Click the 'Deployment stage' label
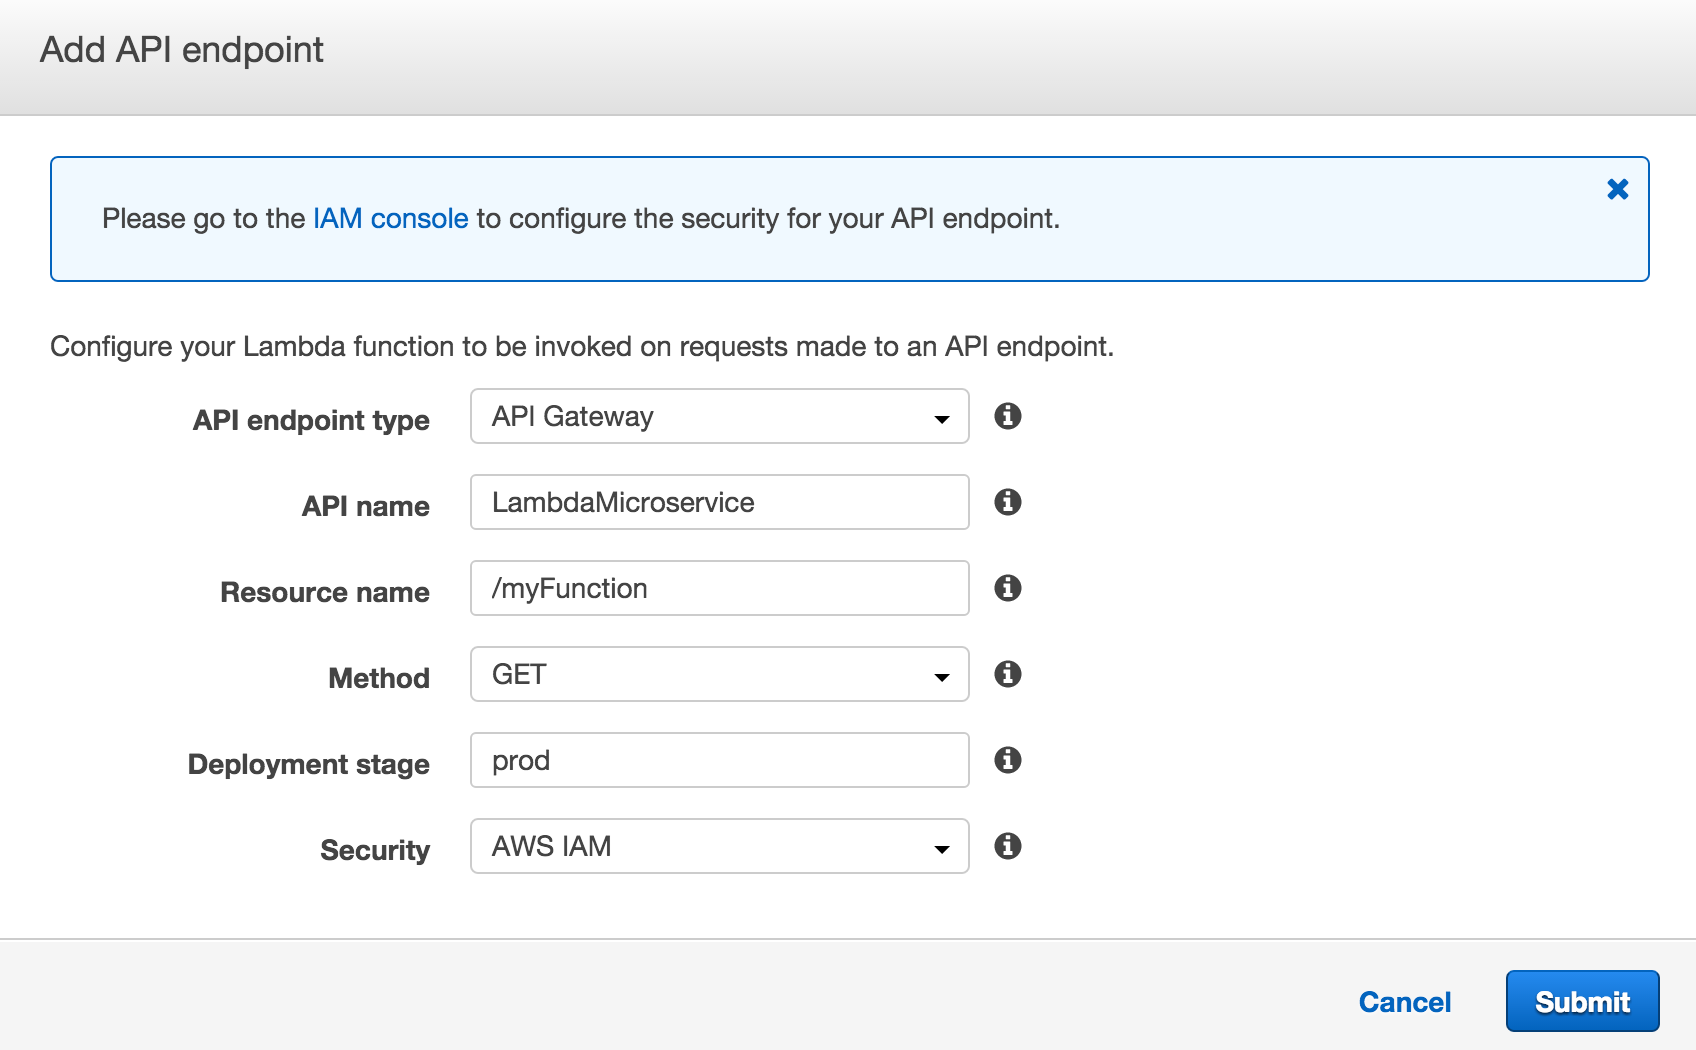1696x1050 pixels. 308,764
